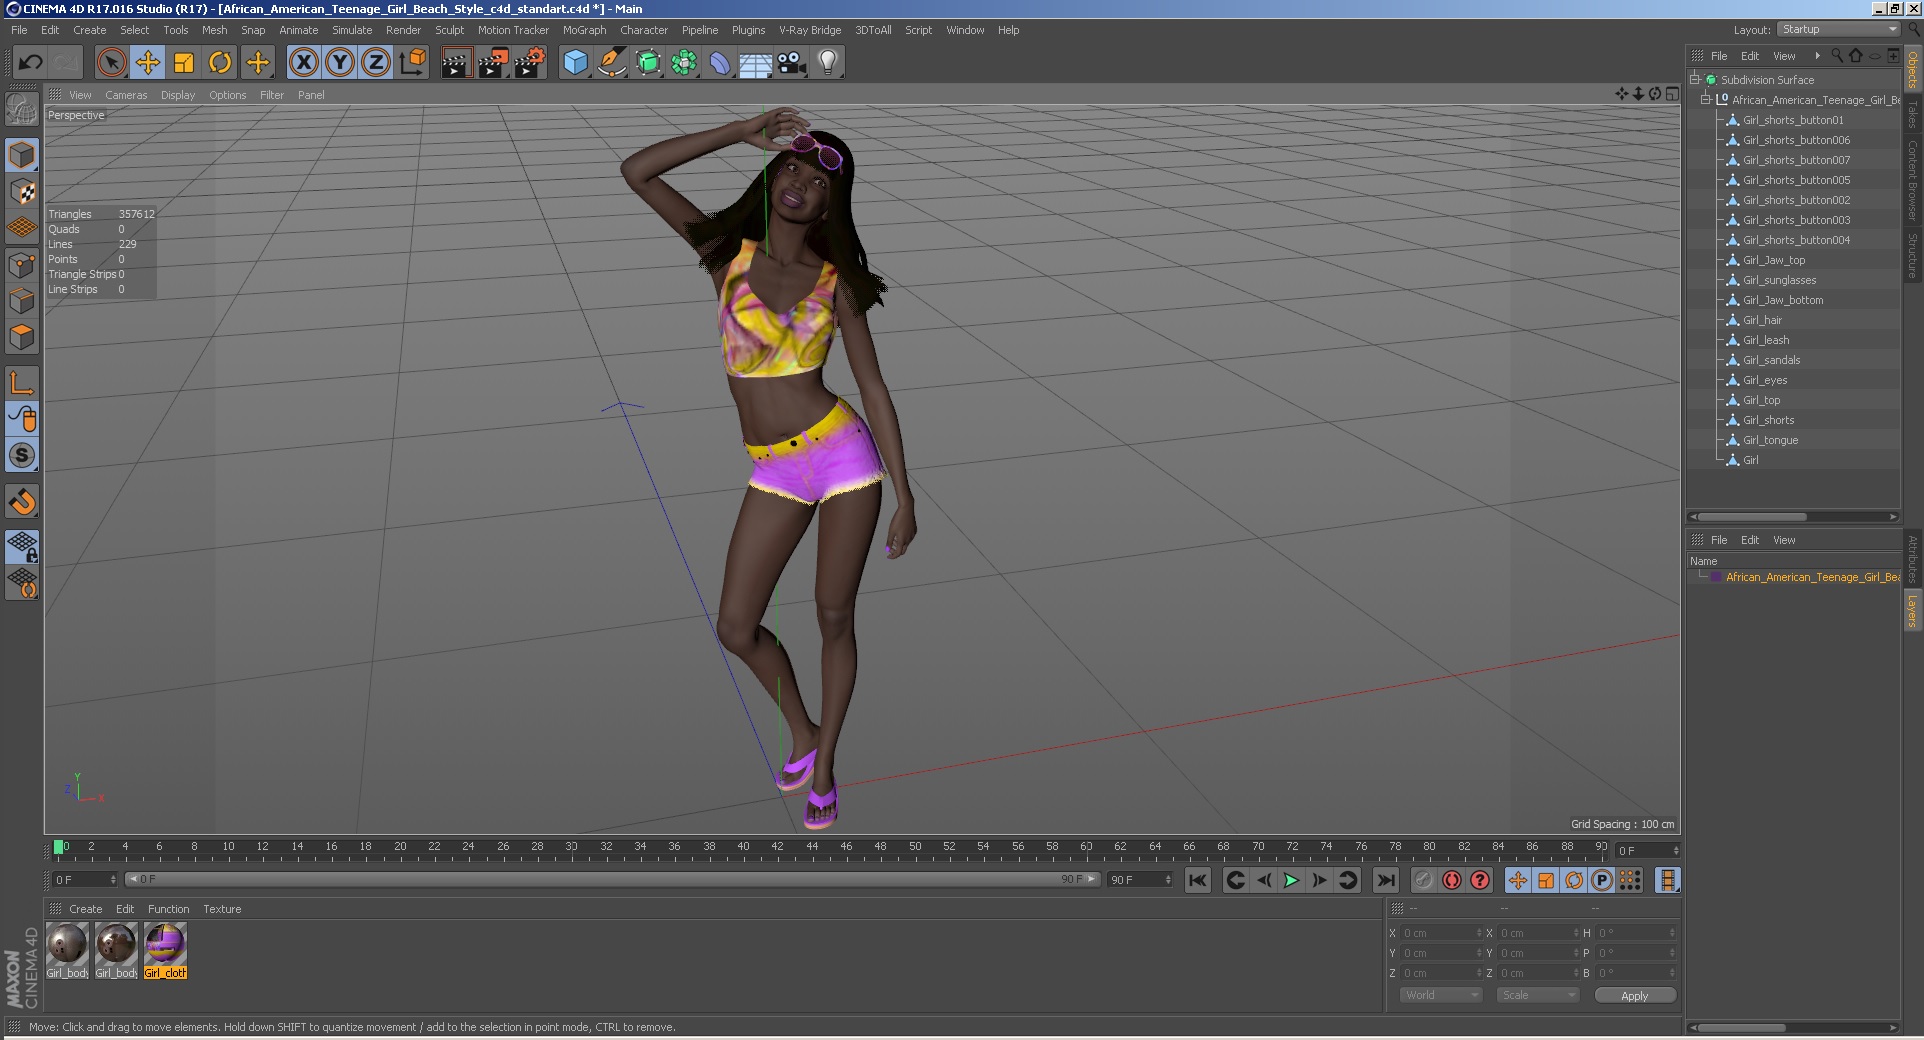Open the Scale mode dropdown

click(1538, 995)
